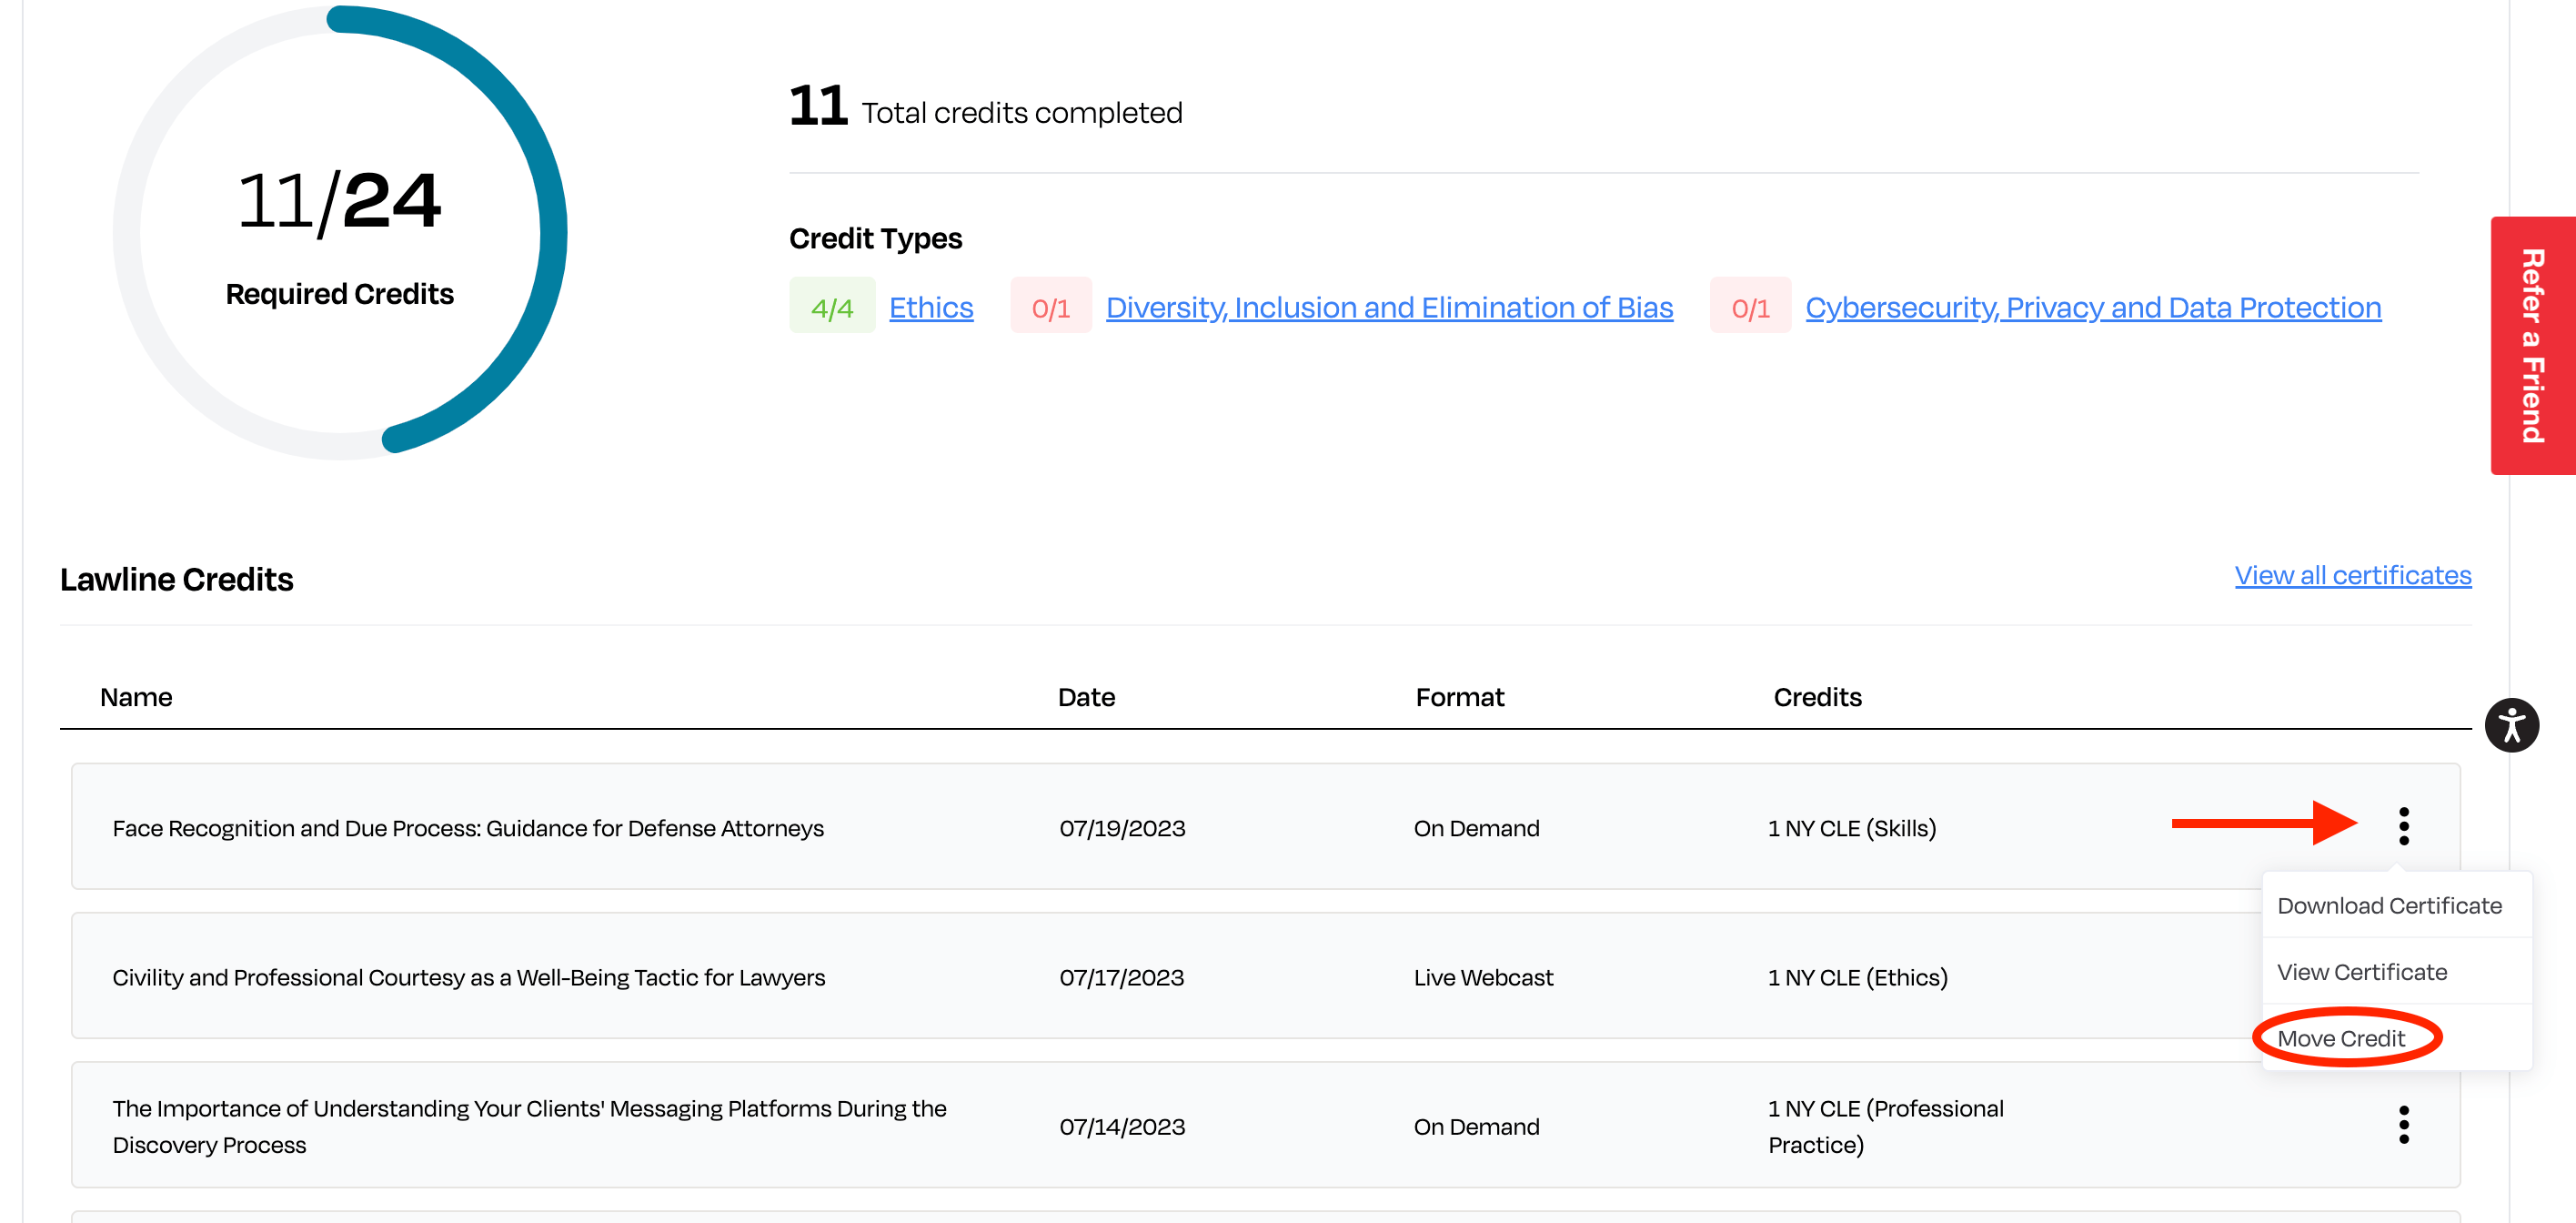Viewport: 2576px width, 1223px height.
Task: Open the kebab menu for Face Recognition course
Action: pyautogui.click(x=2404, y=826)
